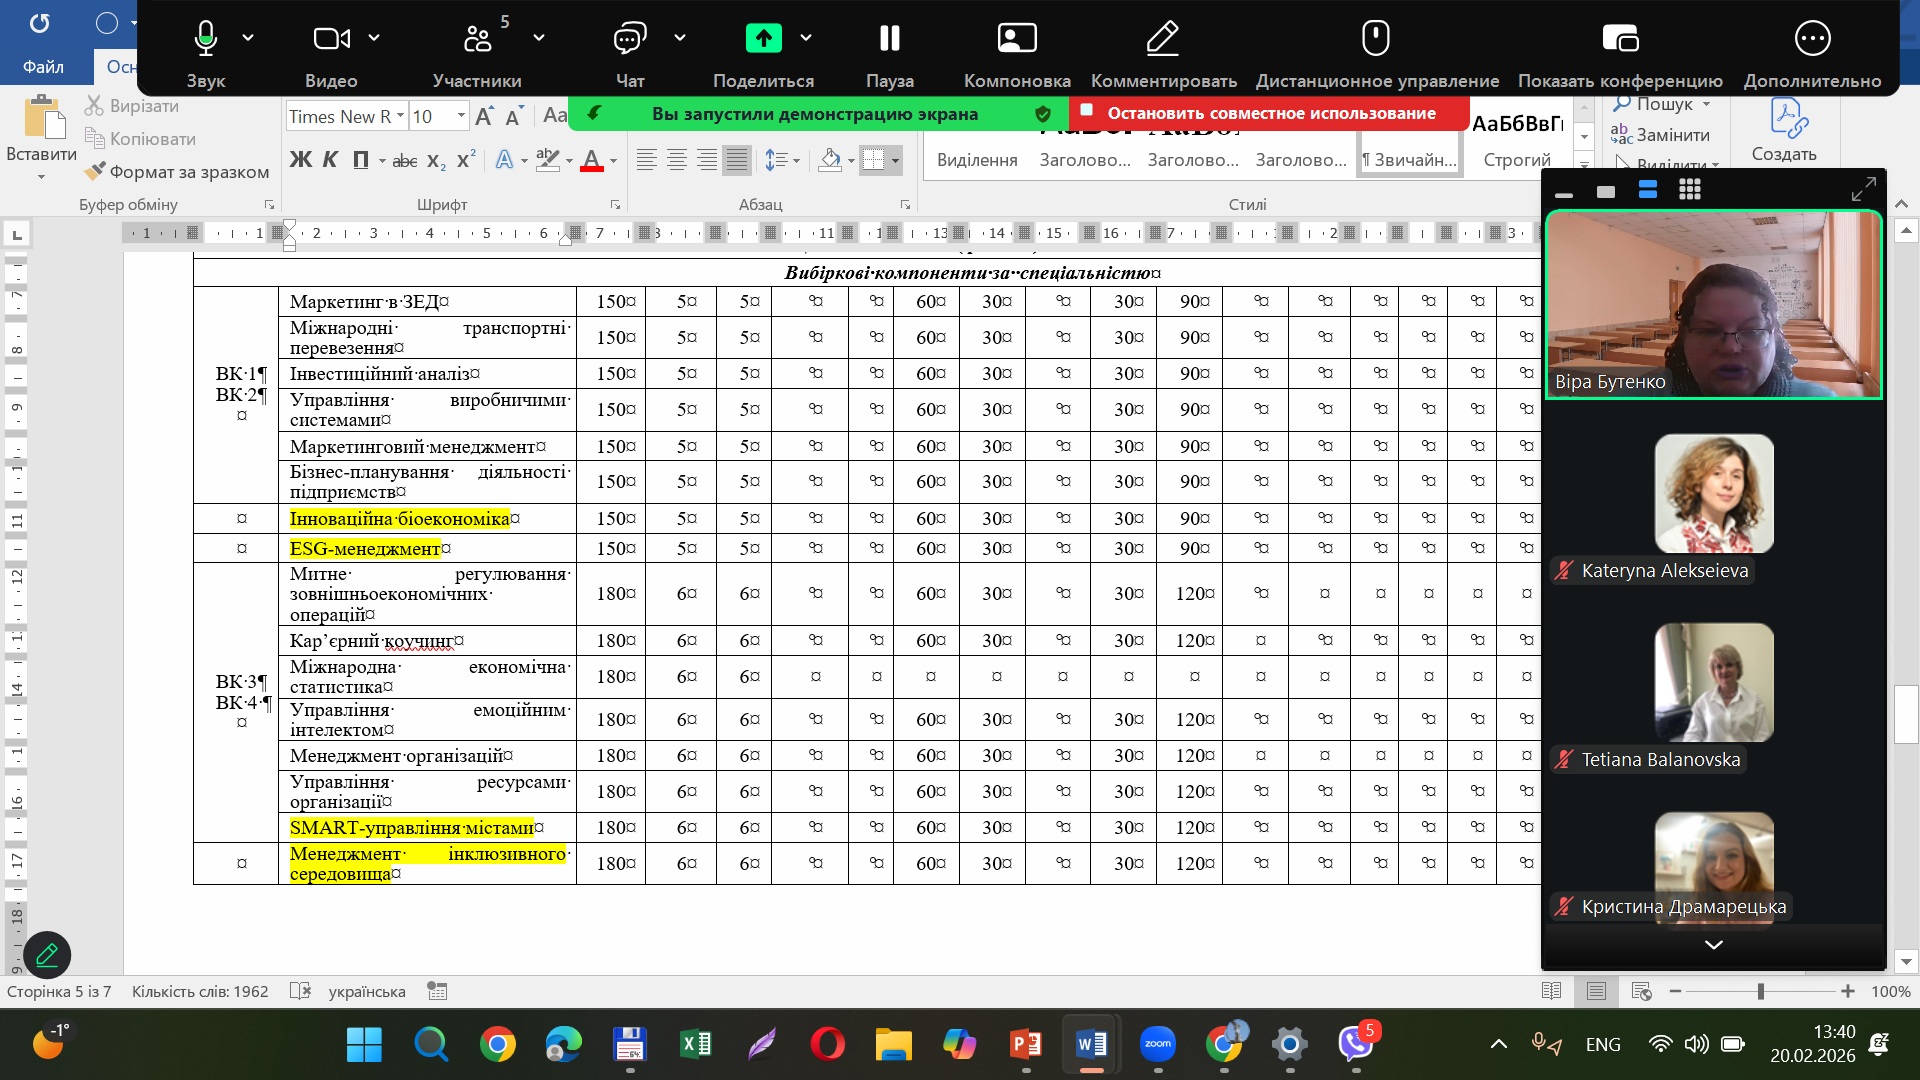The image size is (1920, 1080).
Task: Click Остановить совместное использование button
Action: (x=1270, y=113)
